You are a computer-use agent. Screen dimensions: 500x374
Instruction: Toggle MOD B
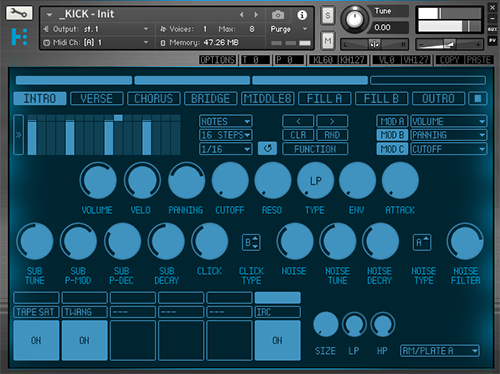point(392,135)
